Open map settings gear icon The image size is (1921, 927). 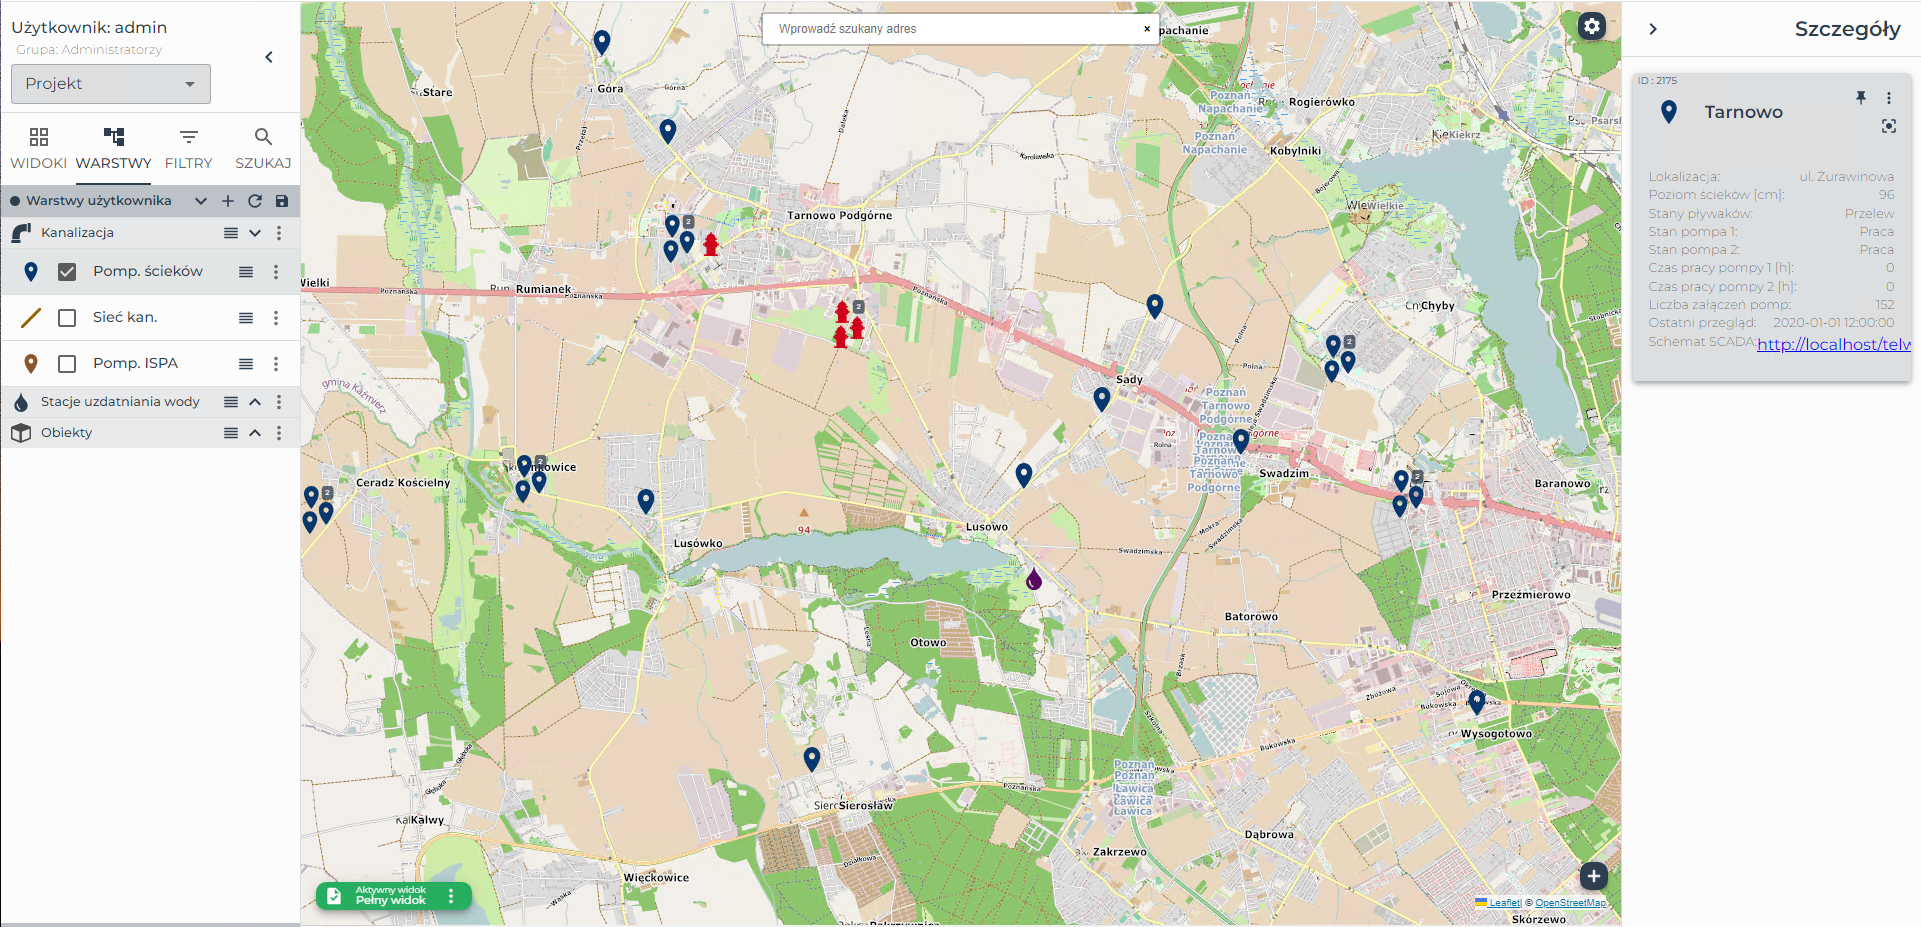(1592, 26)
